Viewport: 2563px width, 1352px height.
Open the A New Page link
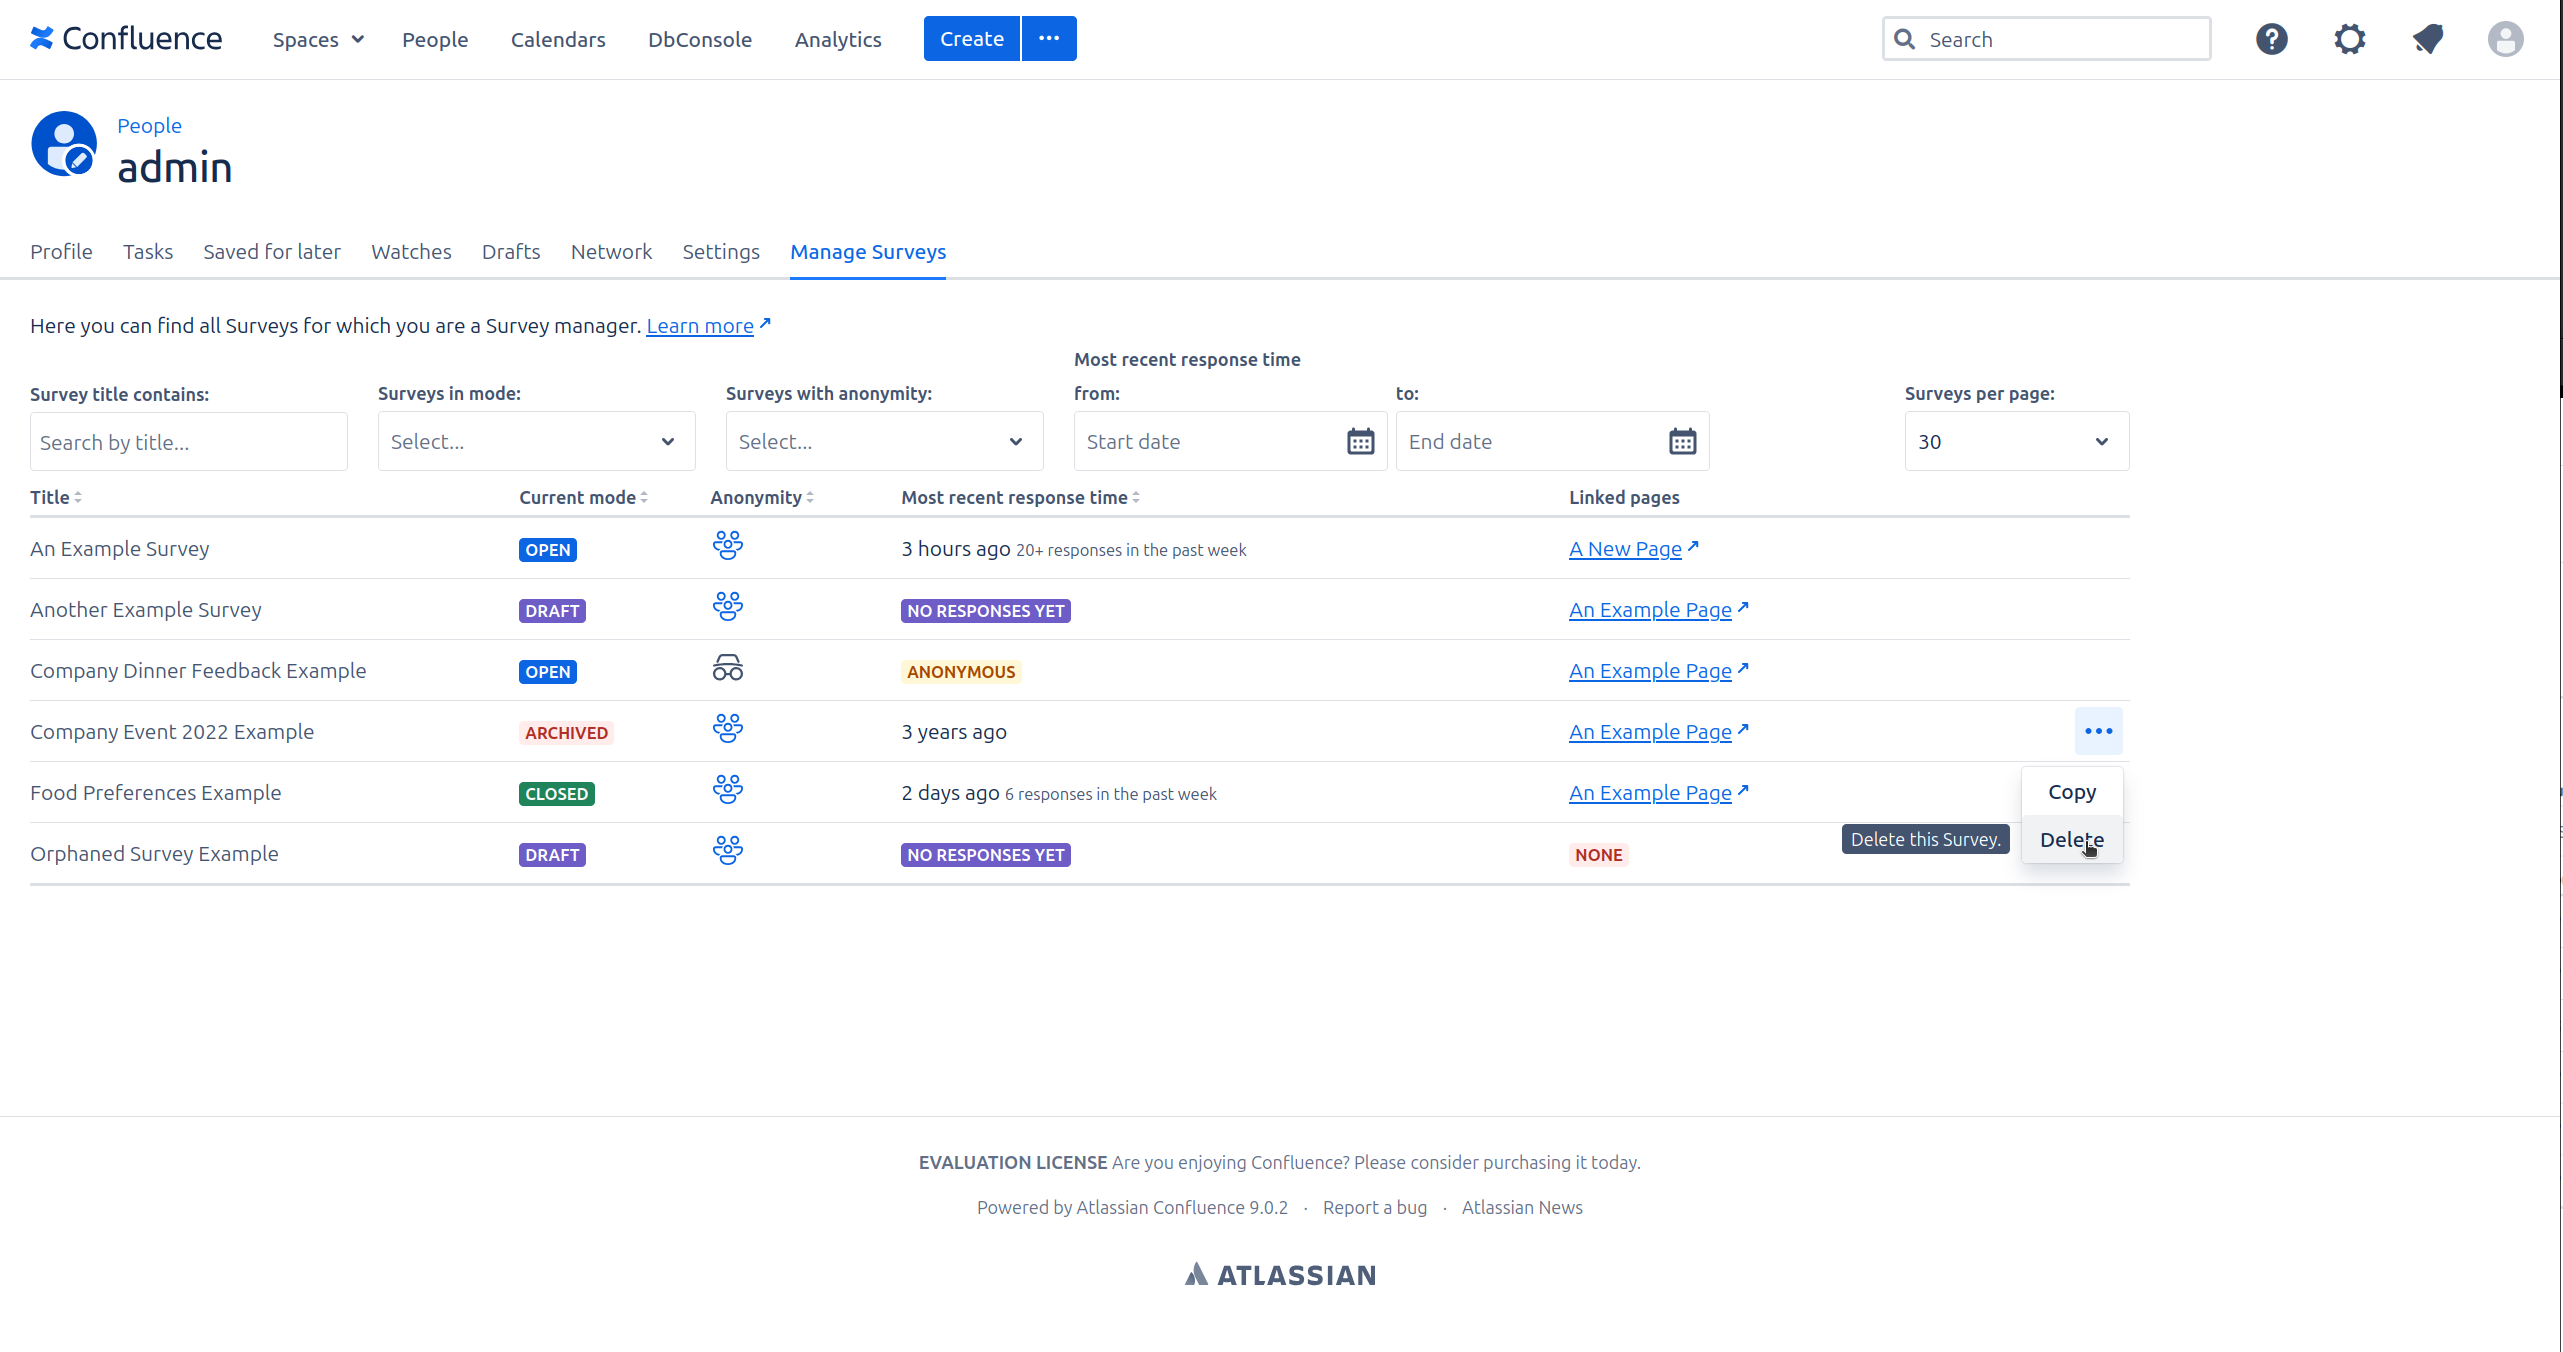pyautogui.click(x=1625, y=549)
